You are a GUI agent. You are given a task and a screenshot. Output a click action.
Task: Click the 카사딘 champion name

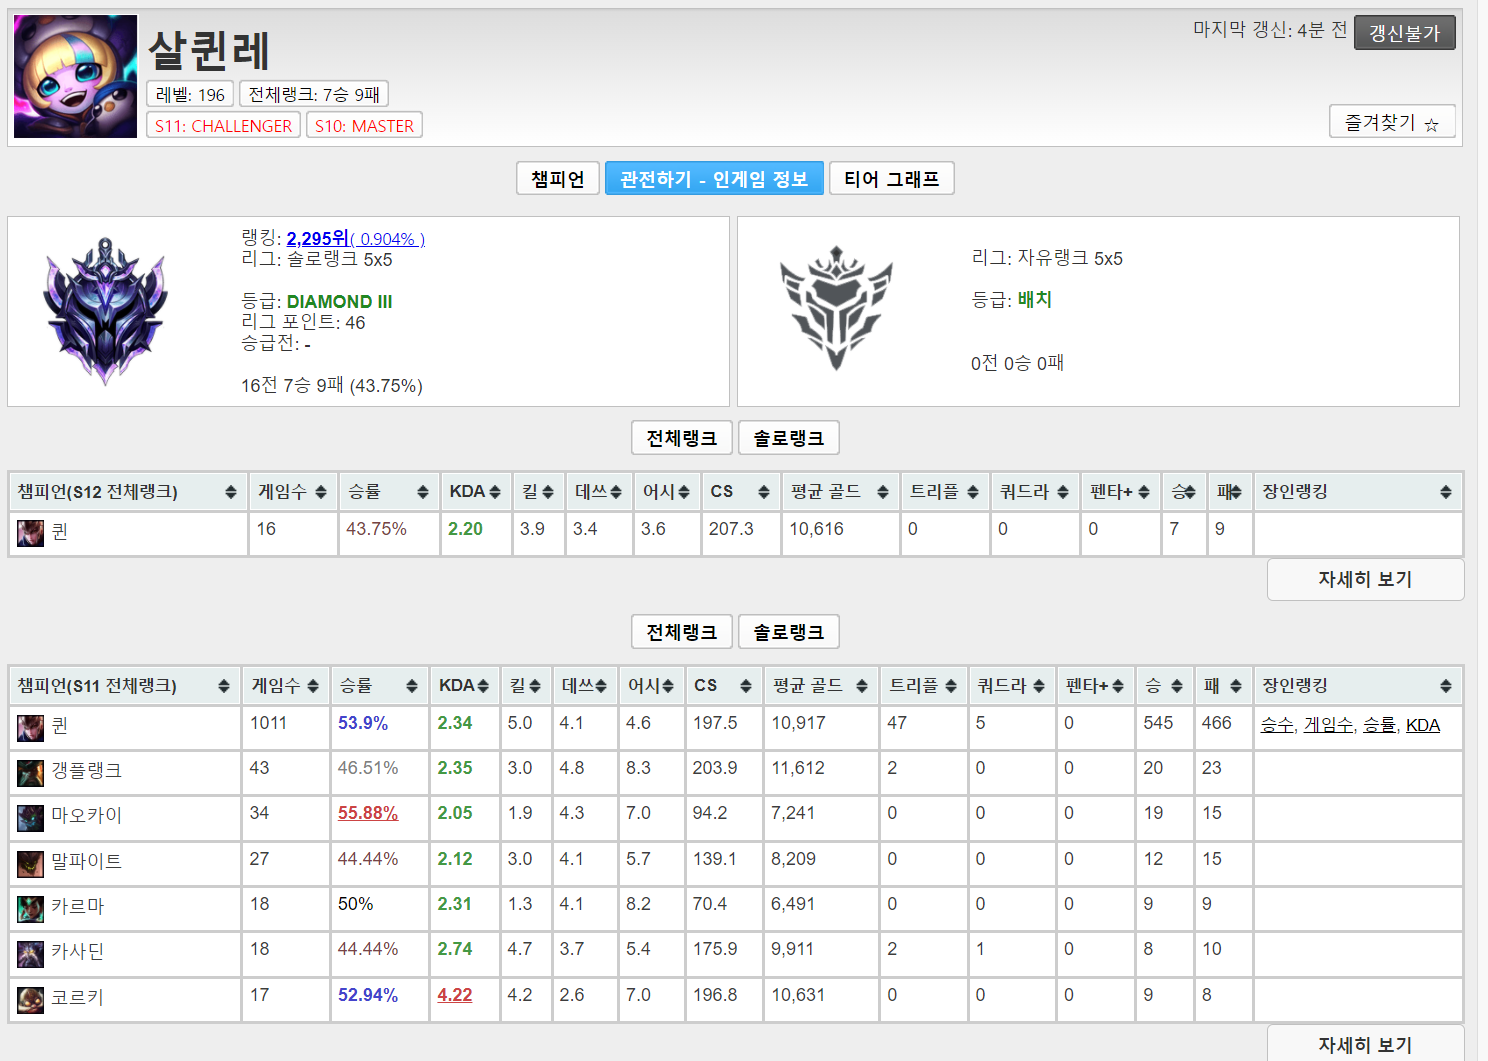point(78,951)
